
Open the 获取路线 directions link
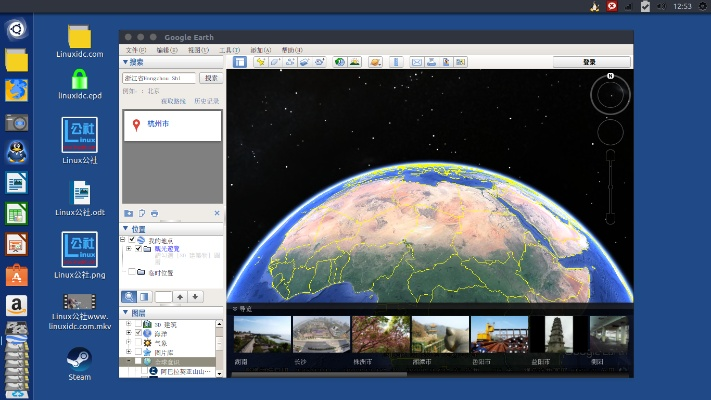pyautogui.click(x=173, y=101)
